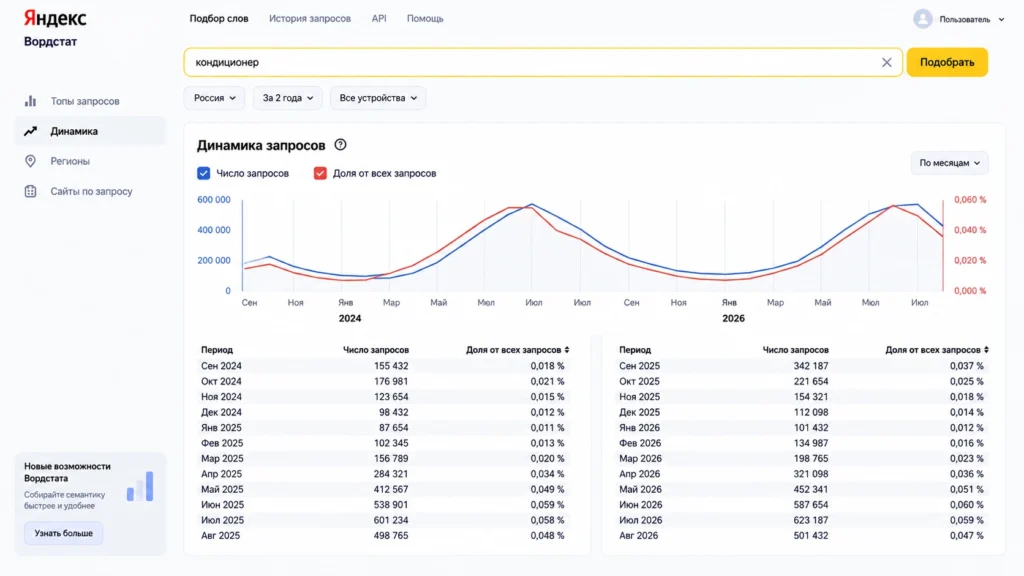The height and width of the screenshot is (576, 1024).
Task: Open the За 2 года period dropdown
Action: pyautogui.click(x=287, y=98)
